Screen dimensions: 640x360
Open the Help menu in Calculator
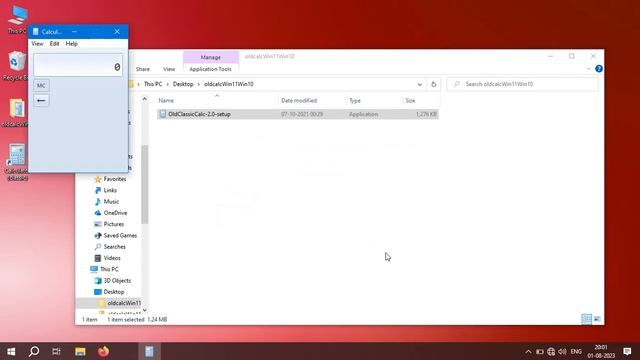click(x=71, y=44)
